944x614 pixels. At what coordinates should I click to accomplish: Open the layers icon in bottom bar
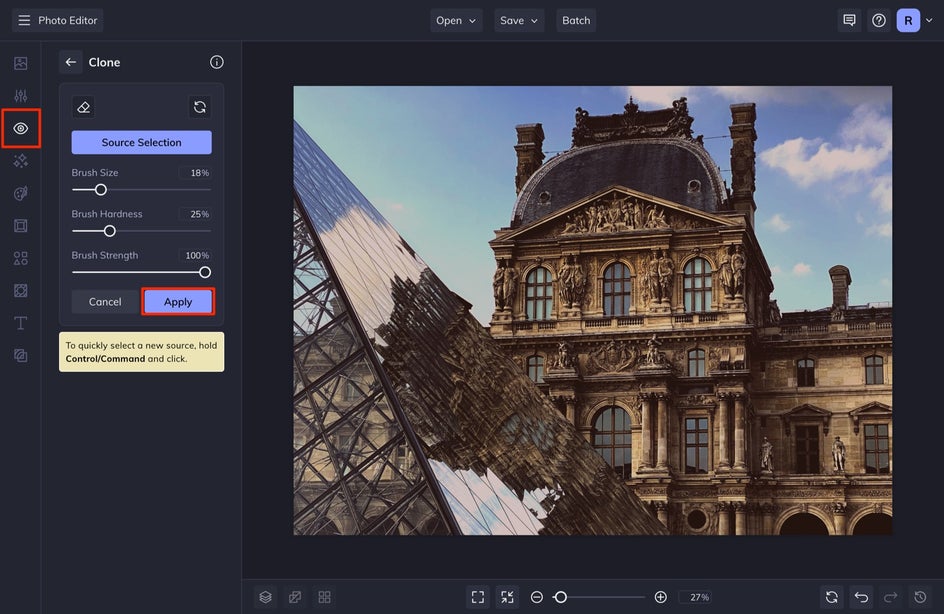tap(265, 597)
